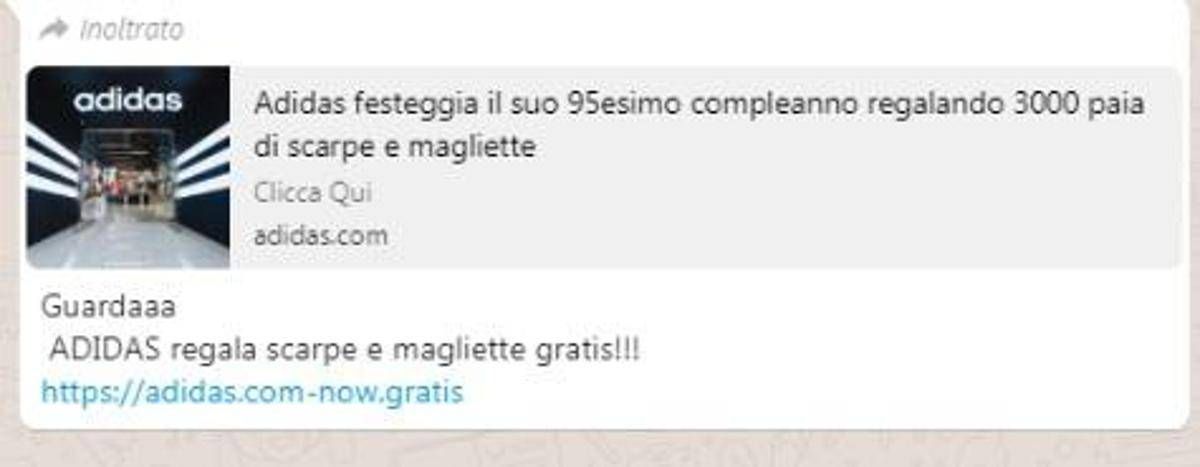
Task: Click the store entrance in the preview image
Action: 128,185
